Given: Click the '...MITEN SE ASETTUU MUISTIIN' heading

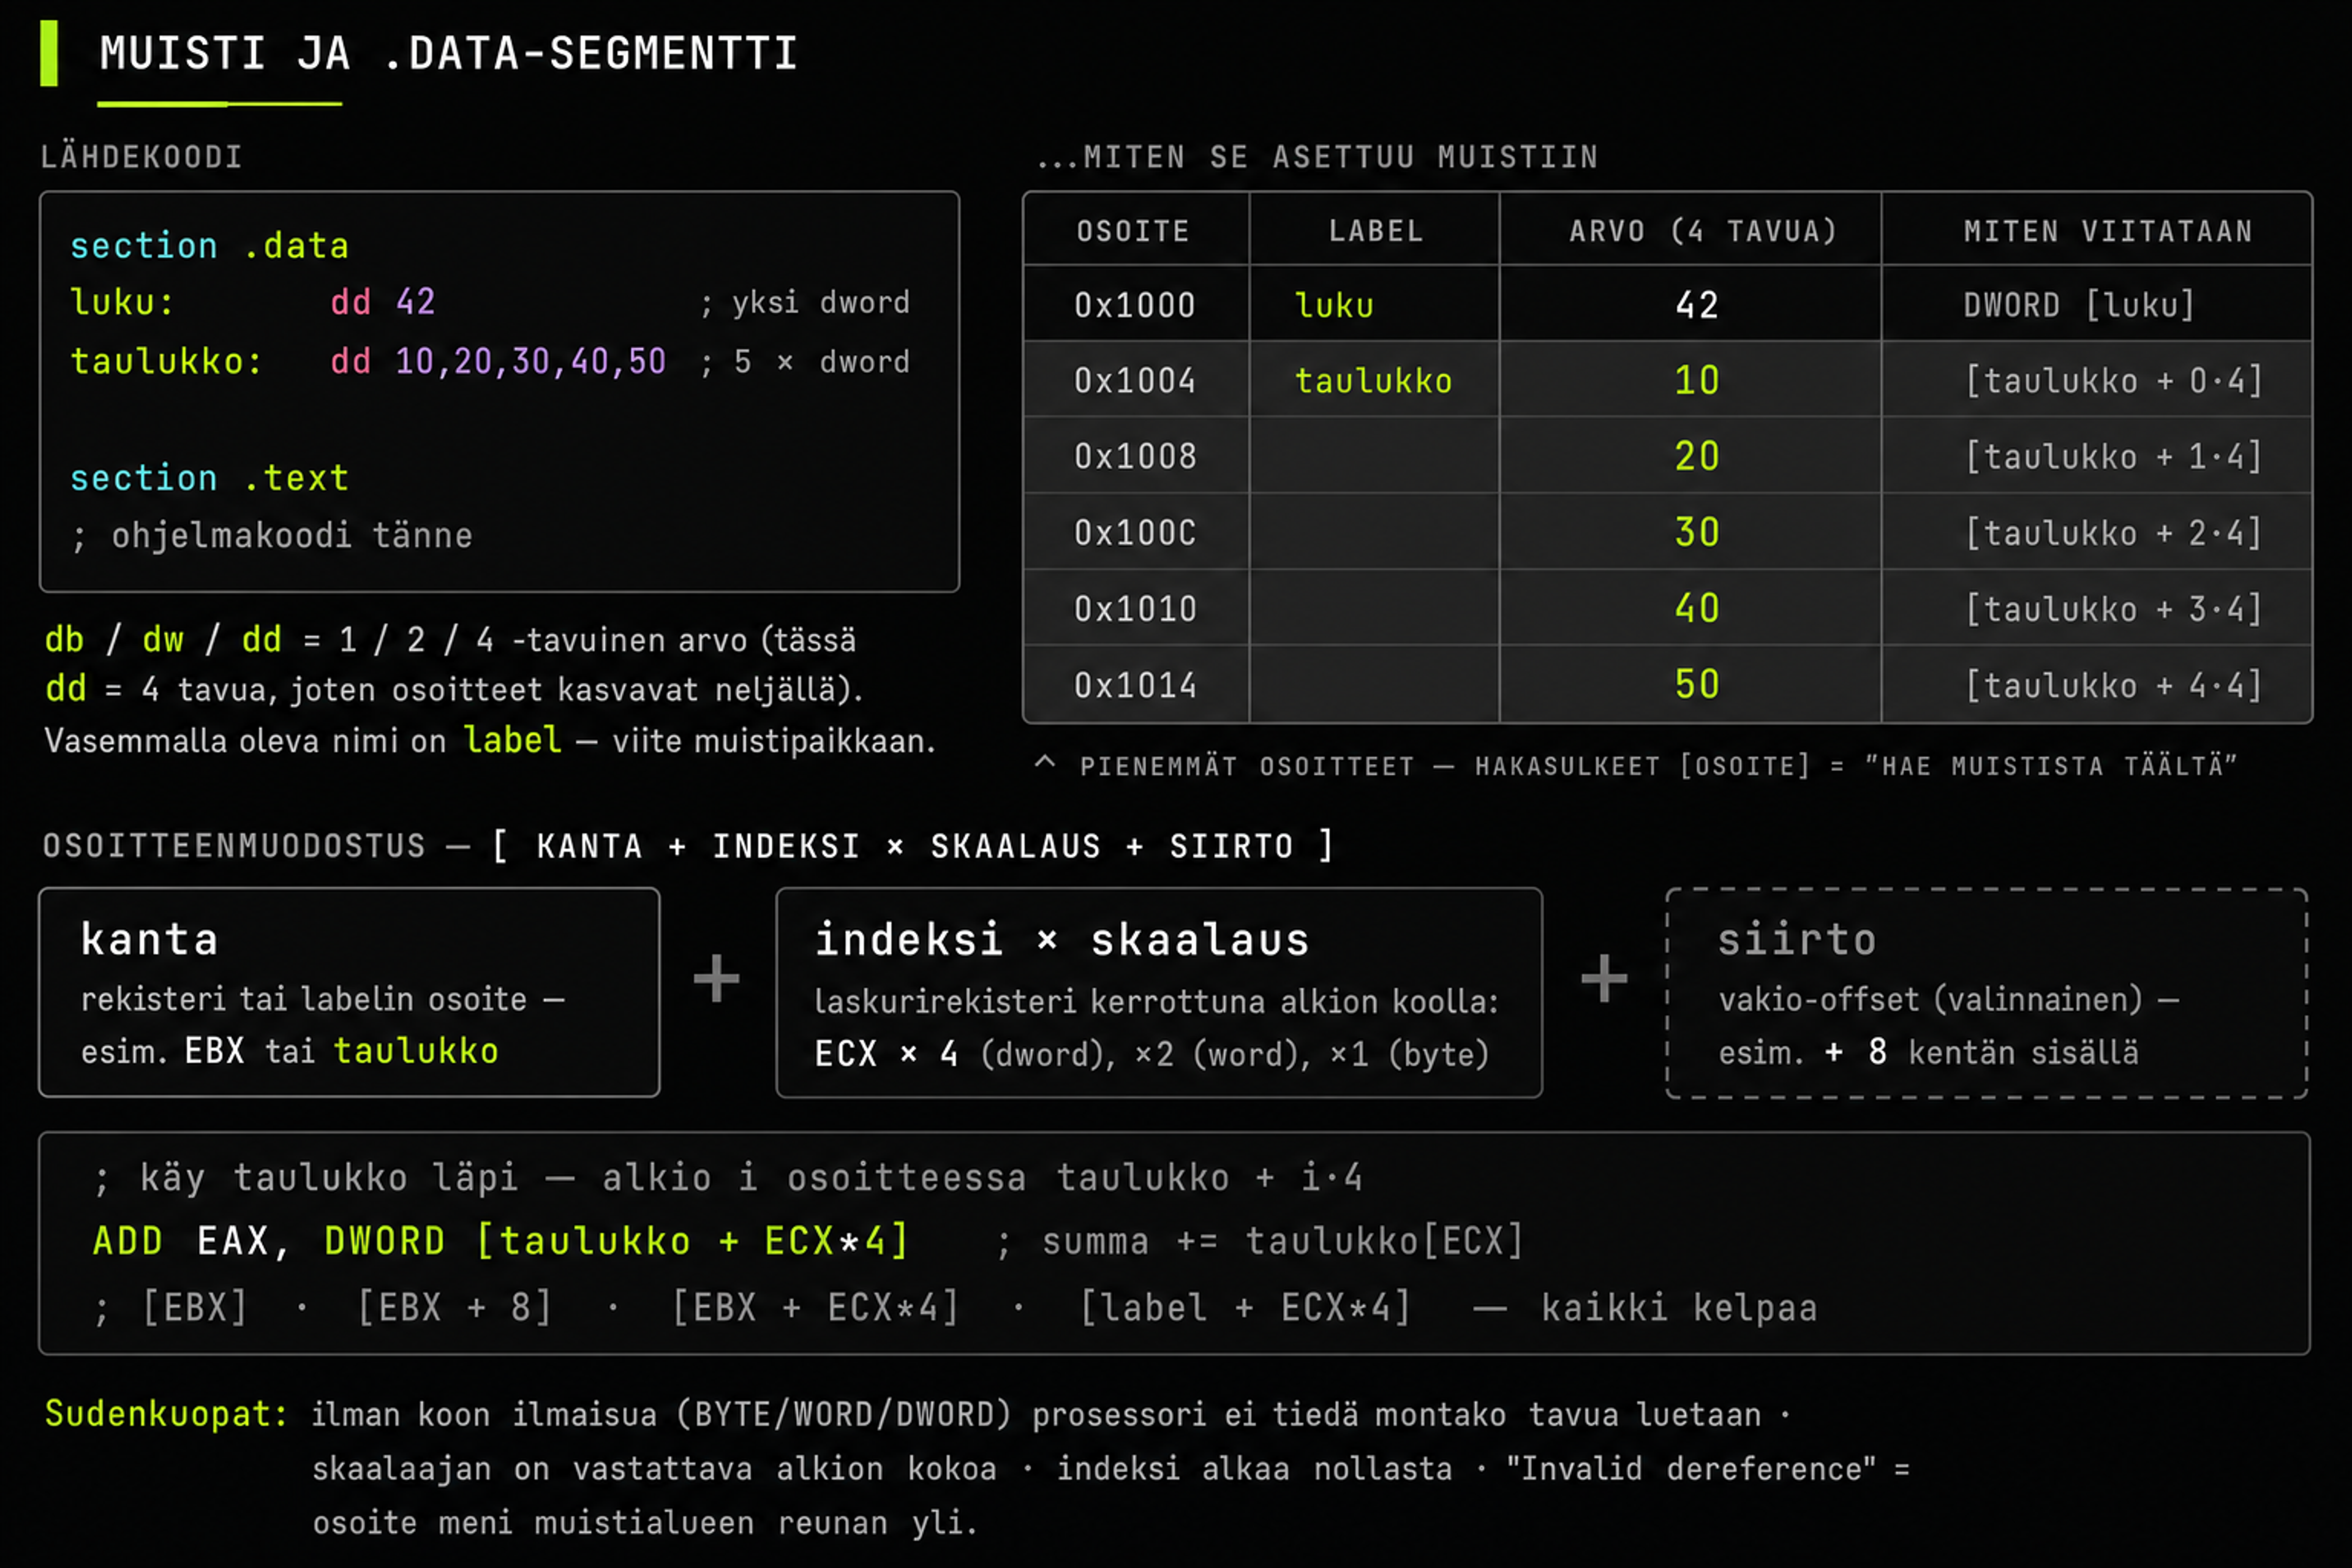Looking at the screenshot, I should click(1317, 157).
